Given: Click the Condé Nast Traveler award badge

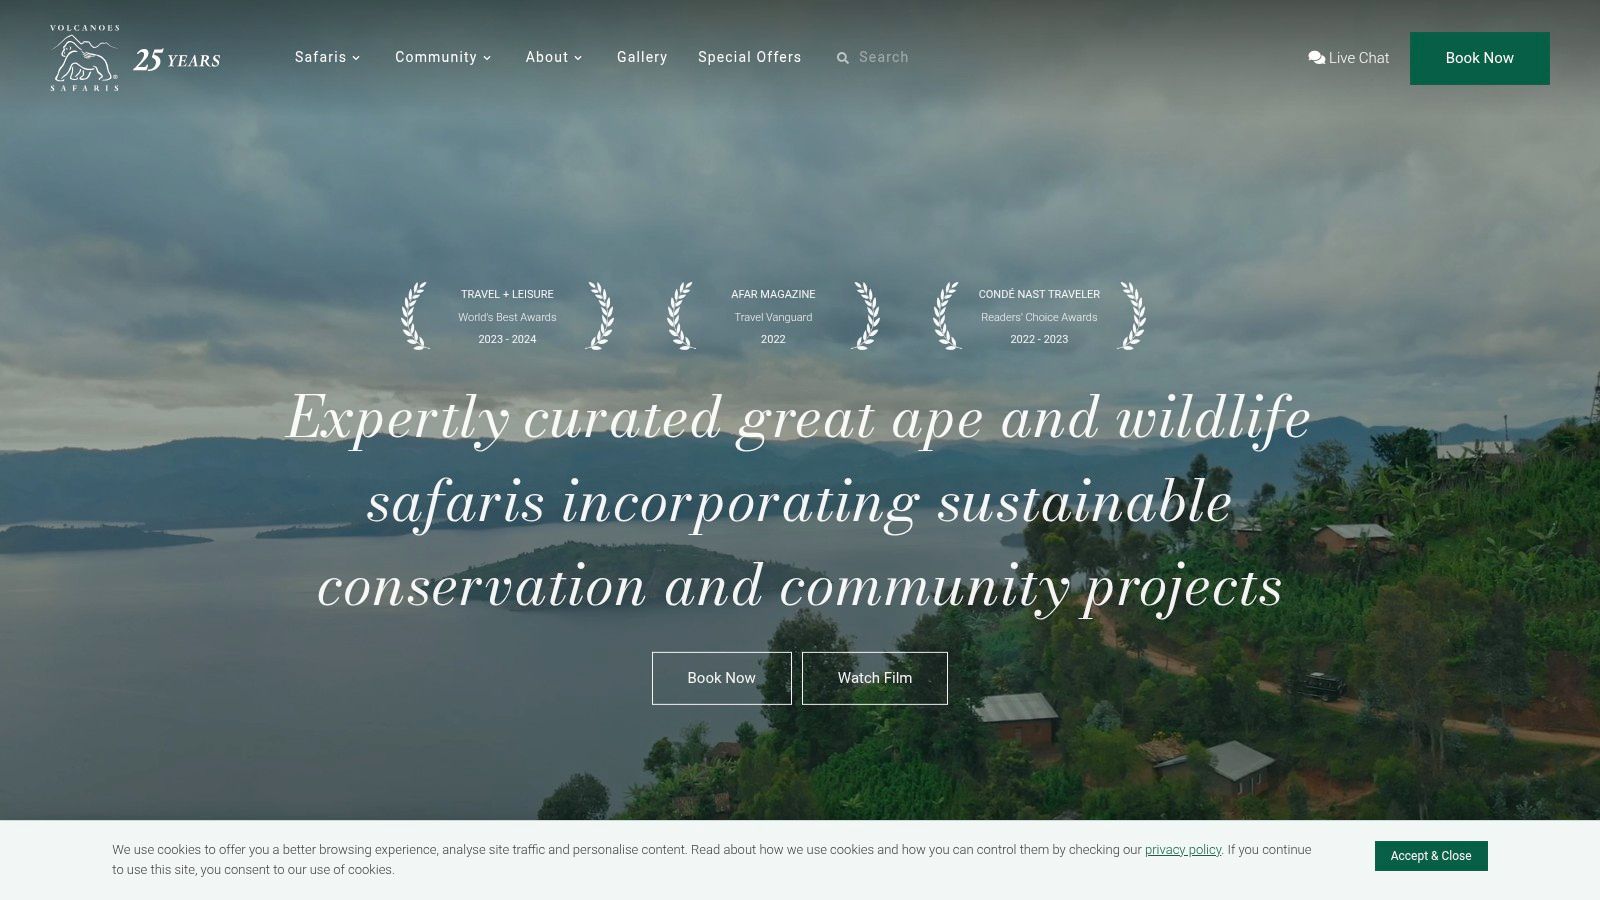Looking at the screenshot, I should point(1038,316).
